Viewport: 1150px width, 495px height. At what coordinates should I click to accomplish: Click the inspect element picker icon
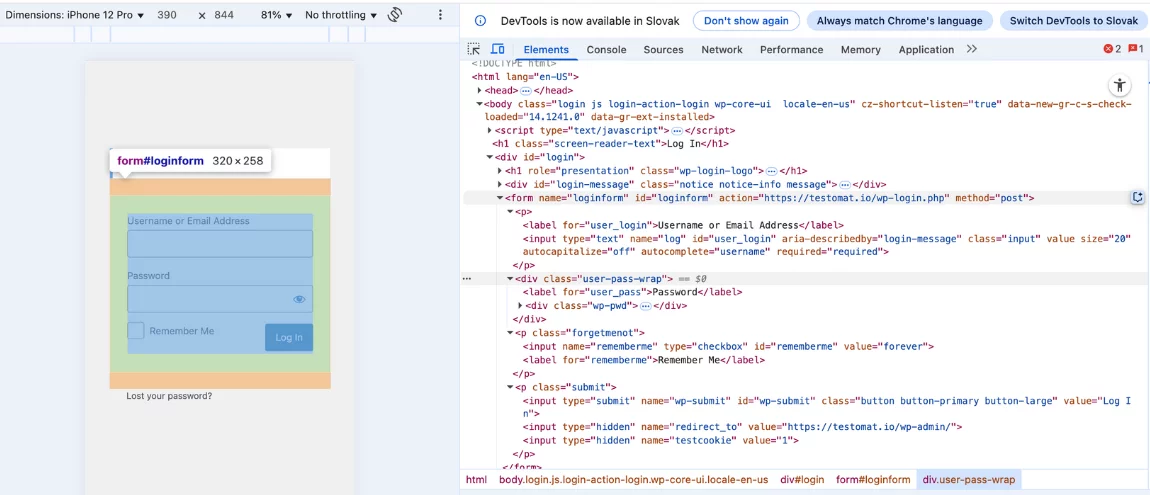474,49
